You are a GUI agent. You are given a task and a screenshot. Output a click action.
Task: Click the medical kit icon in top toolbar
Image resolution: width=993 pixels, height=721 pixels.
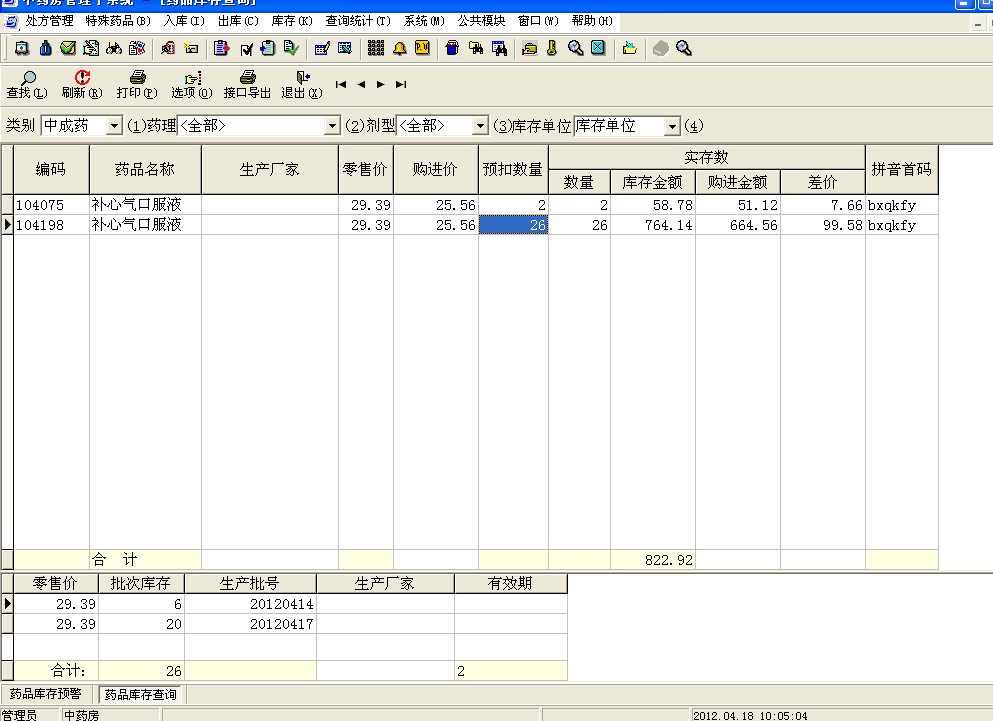coord(22,48)
